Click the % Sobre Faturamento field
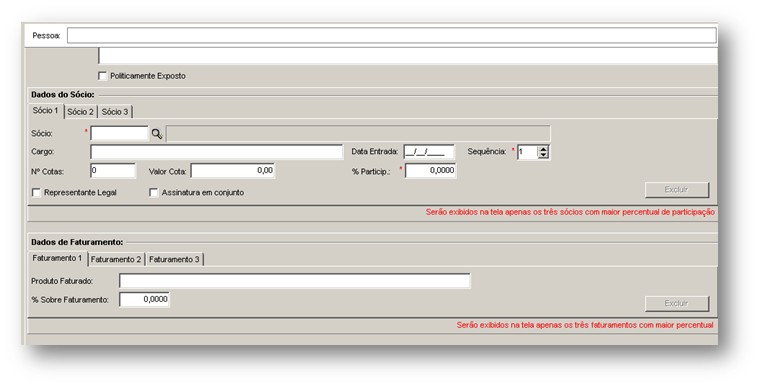 point(144,300)
